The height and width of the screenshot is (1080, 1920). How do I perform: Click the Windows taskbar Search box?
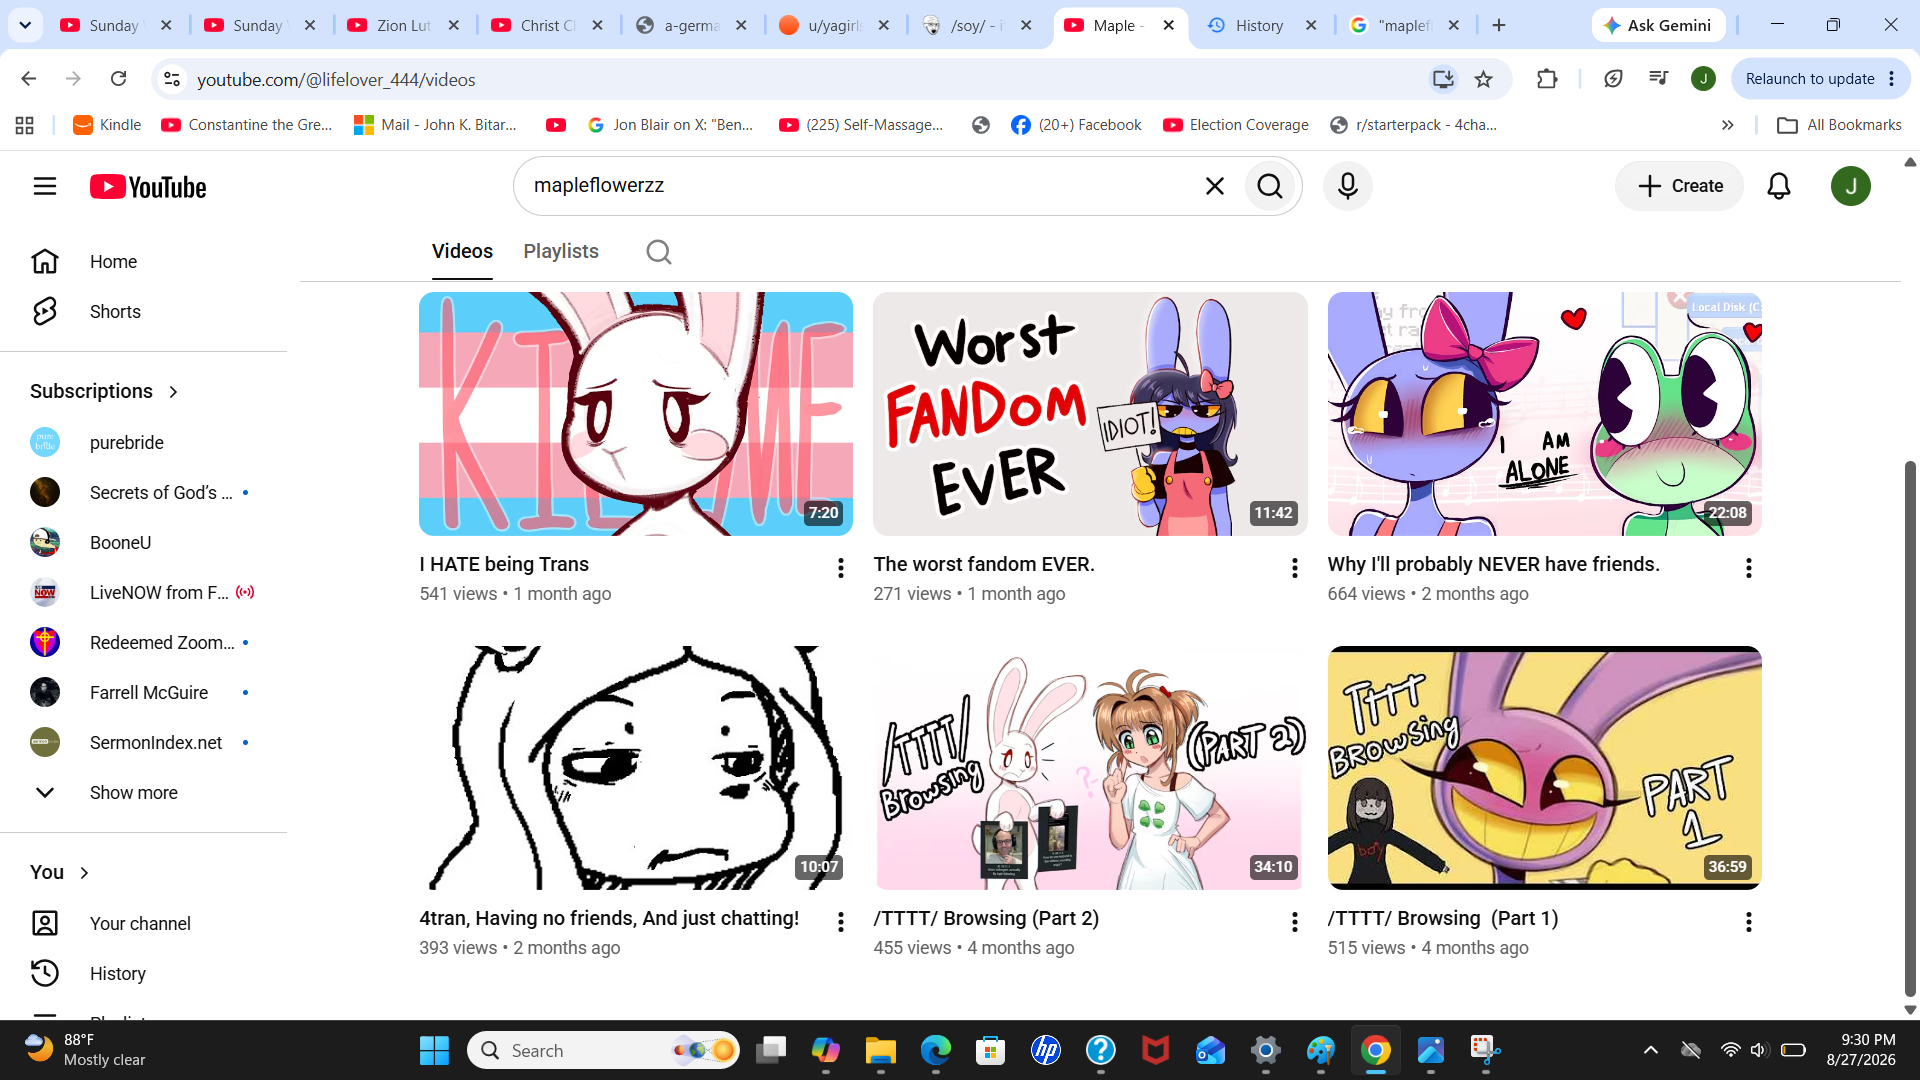click(x=603, y=1051)
